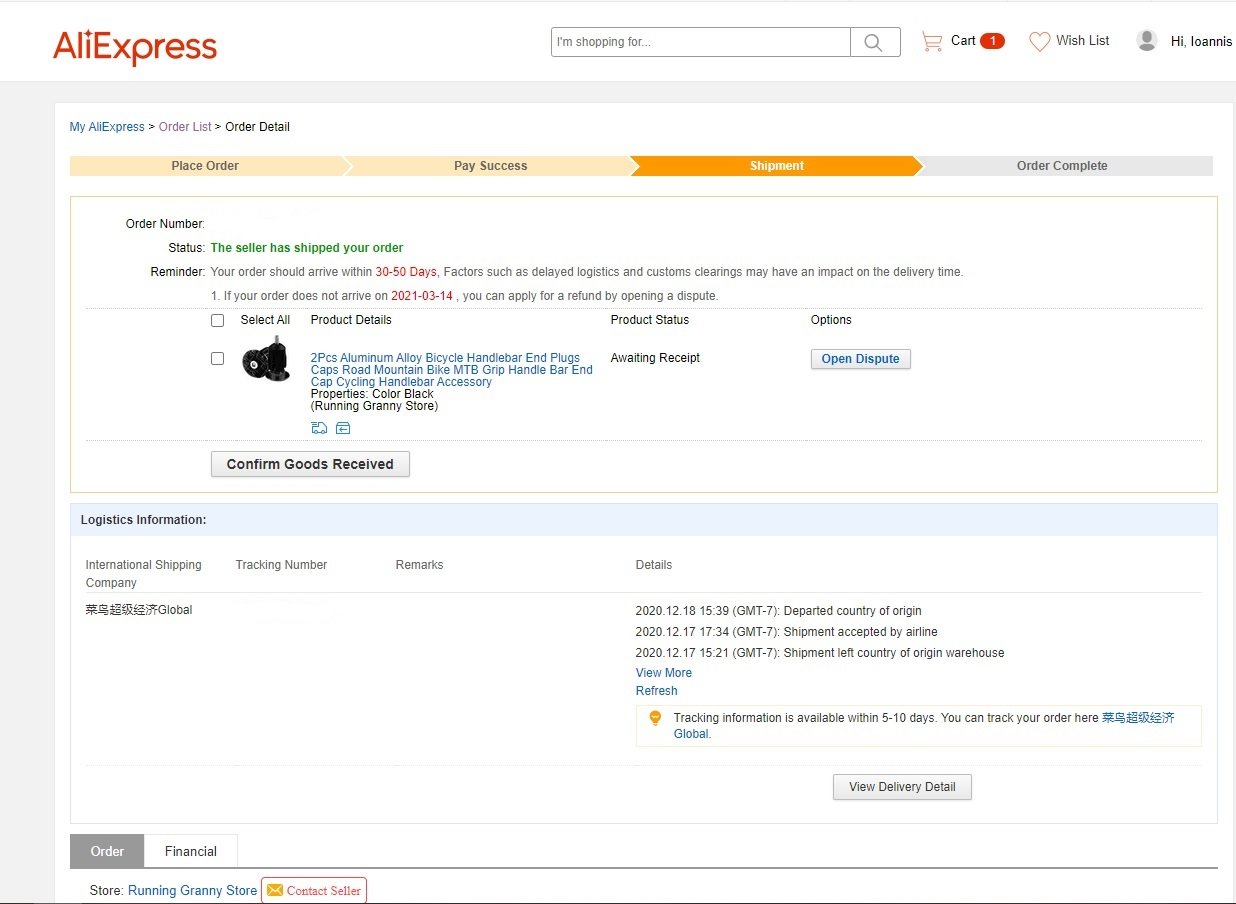
Task: Click the Order Number label
Action: tap(165, 224)
